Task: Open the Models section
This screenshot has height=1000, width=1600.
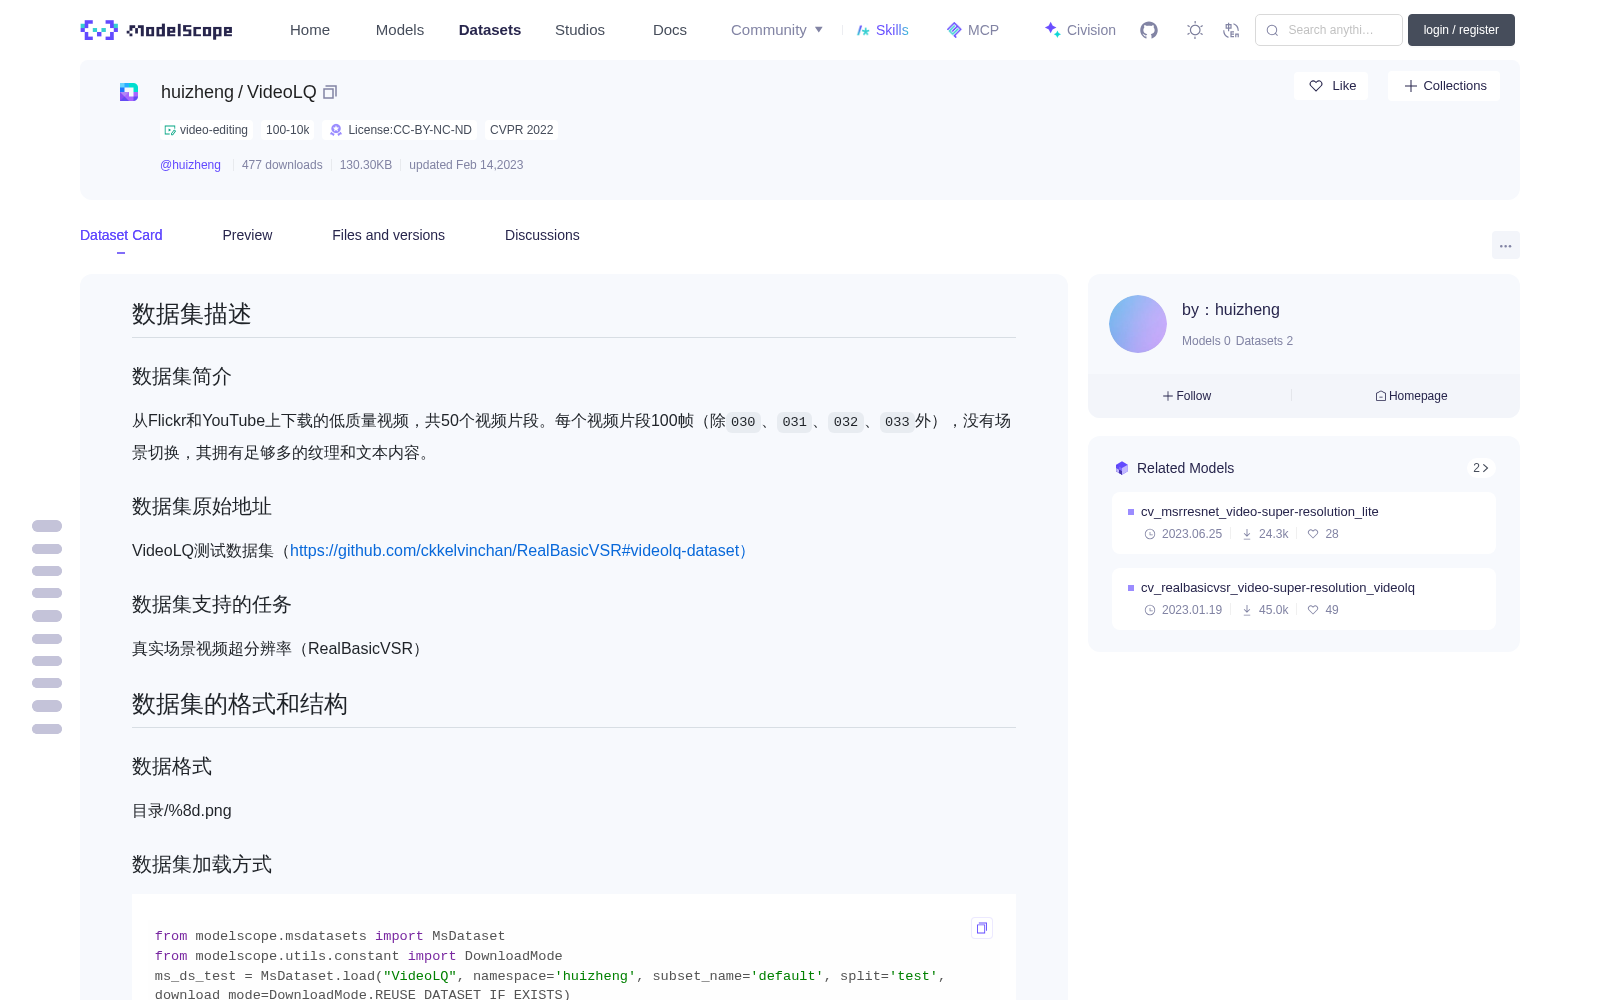Action: click(400, 30)
